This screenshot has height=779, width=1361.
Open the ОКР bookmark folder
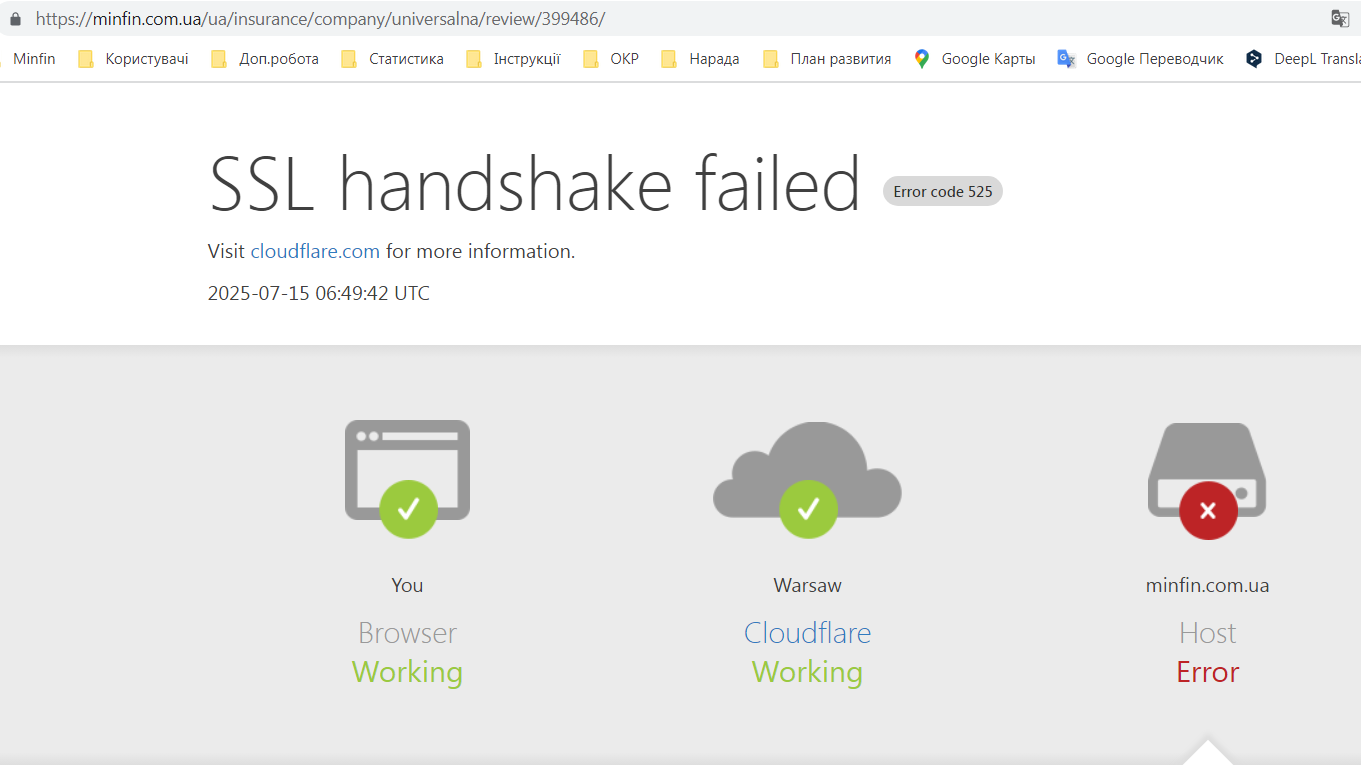[x=611, y=59]
